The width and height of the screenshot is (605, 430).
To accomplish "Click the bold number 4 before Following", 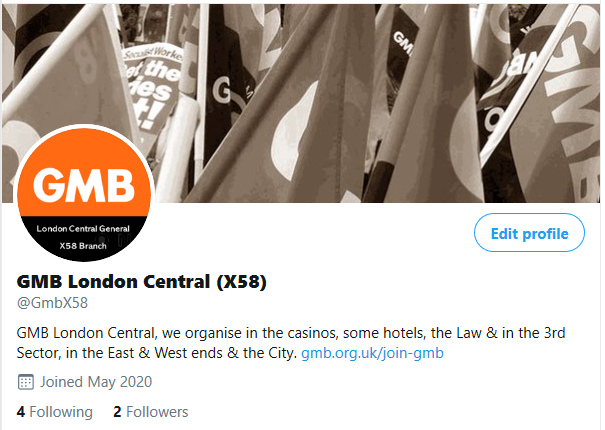I will (21, 412).
